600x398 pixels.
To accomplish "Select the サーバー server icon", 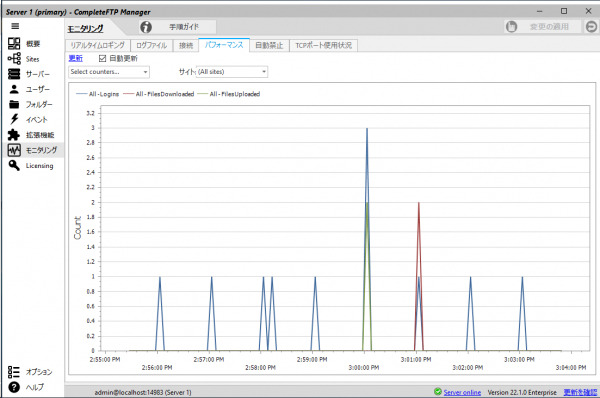I will tap(14, 74).
